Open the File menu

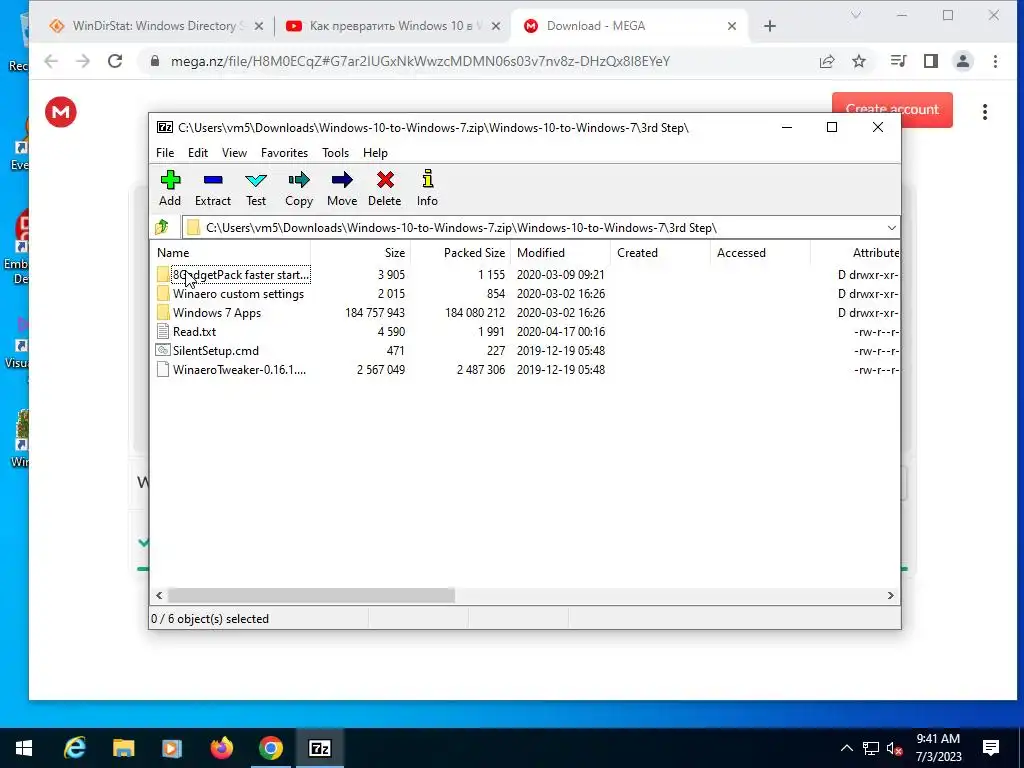pyautogui.click(x=165, y=153)
